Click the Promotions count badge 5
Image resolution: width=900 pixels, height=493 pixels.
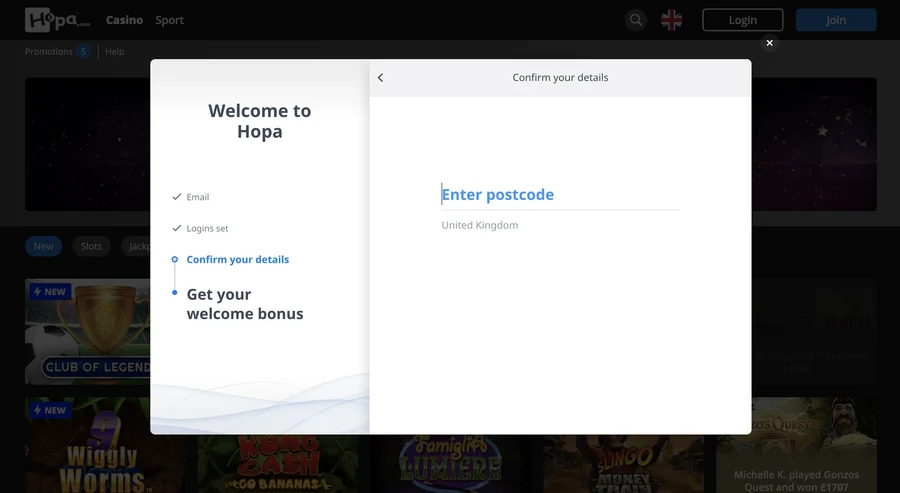click(x=83, y=52)
